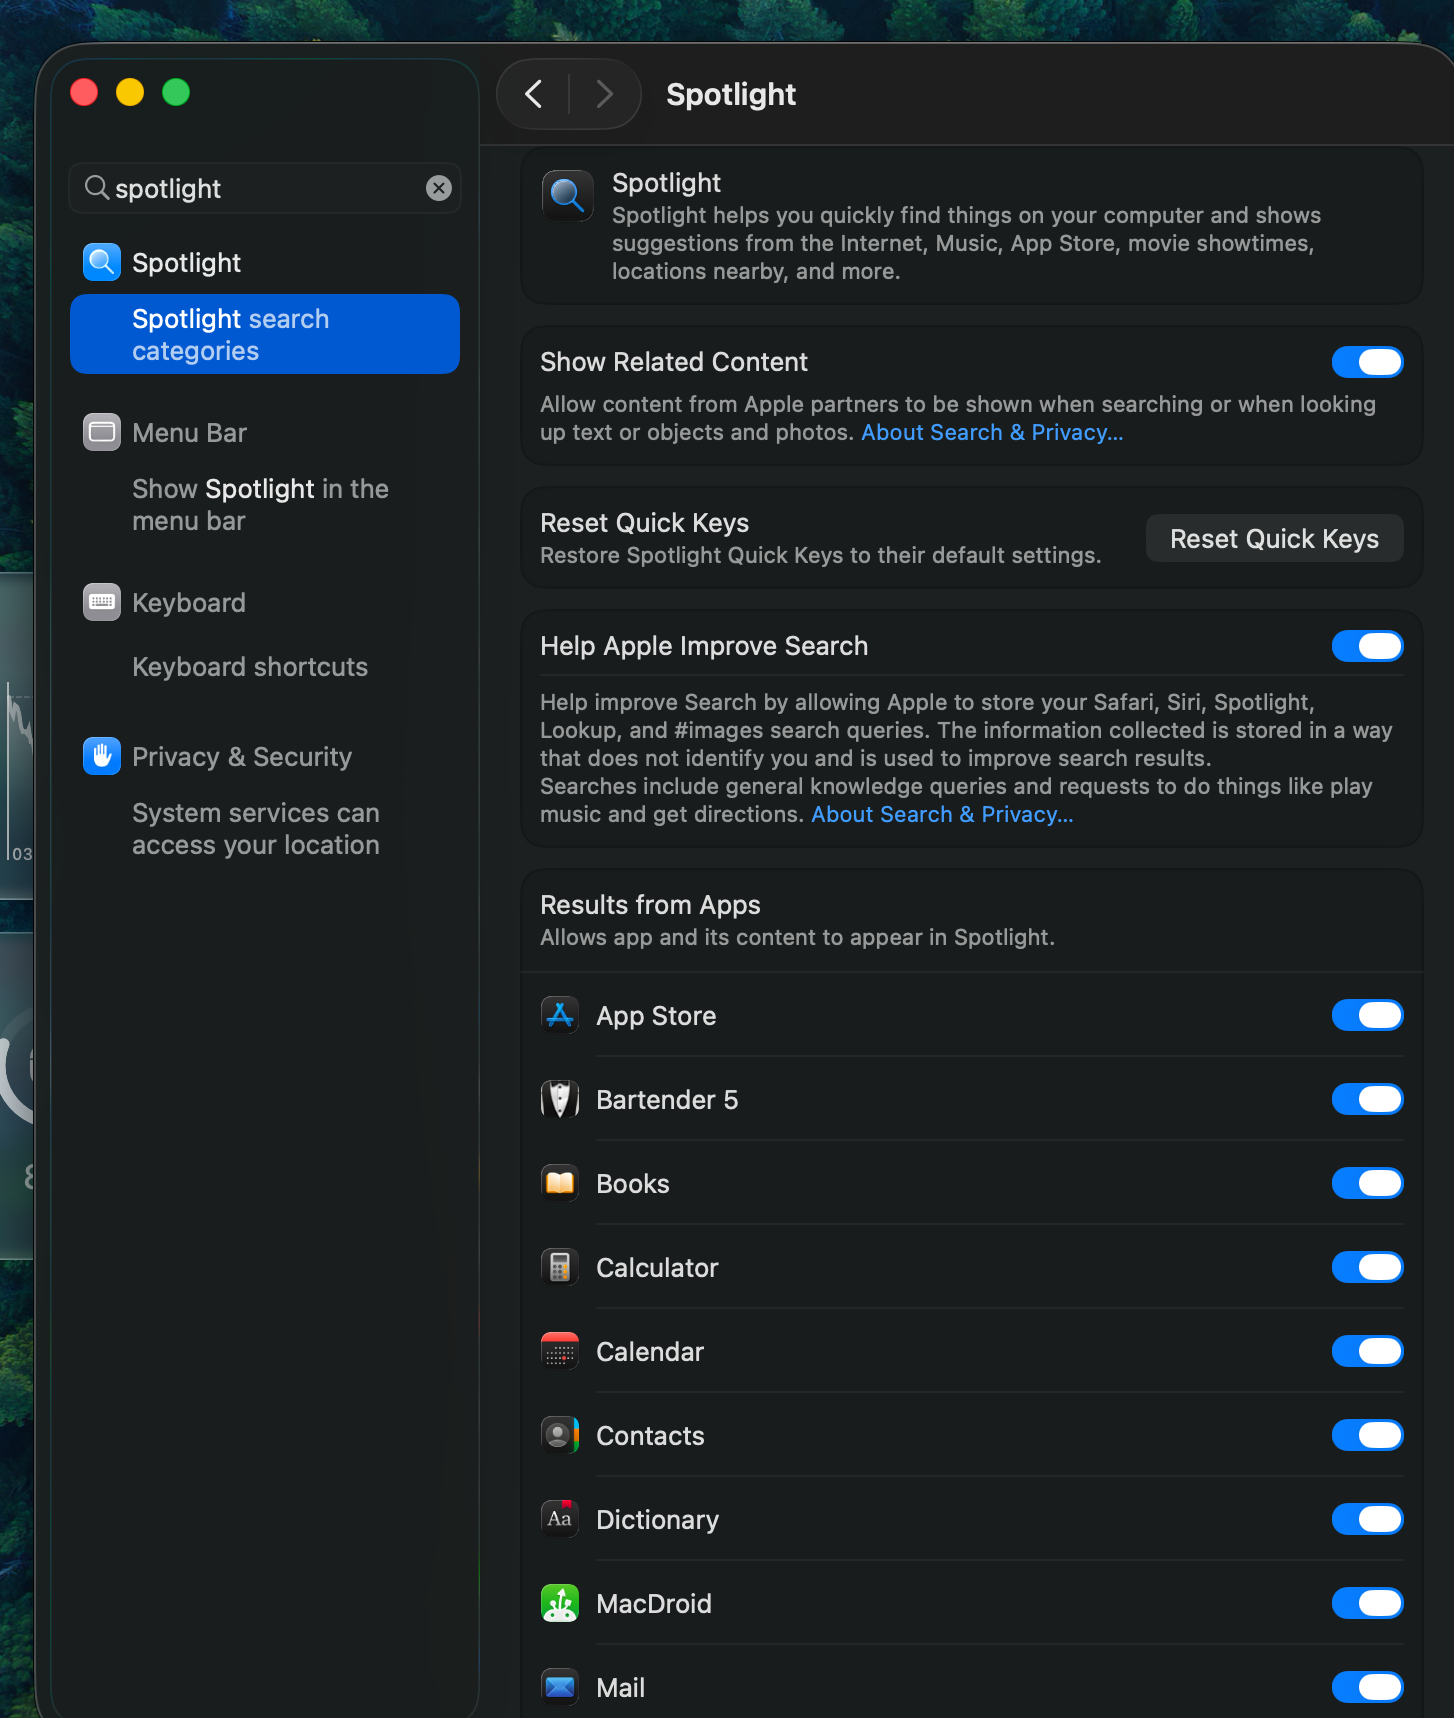Toggle Show Related Content off
The image size is (1454, 1718).
pos(1367,362)
